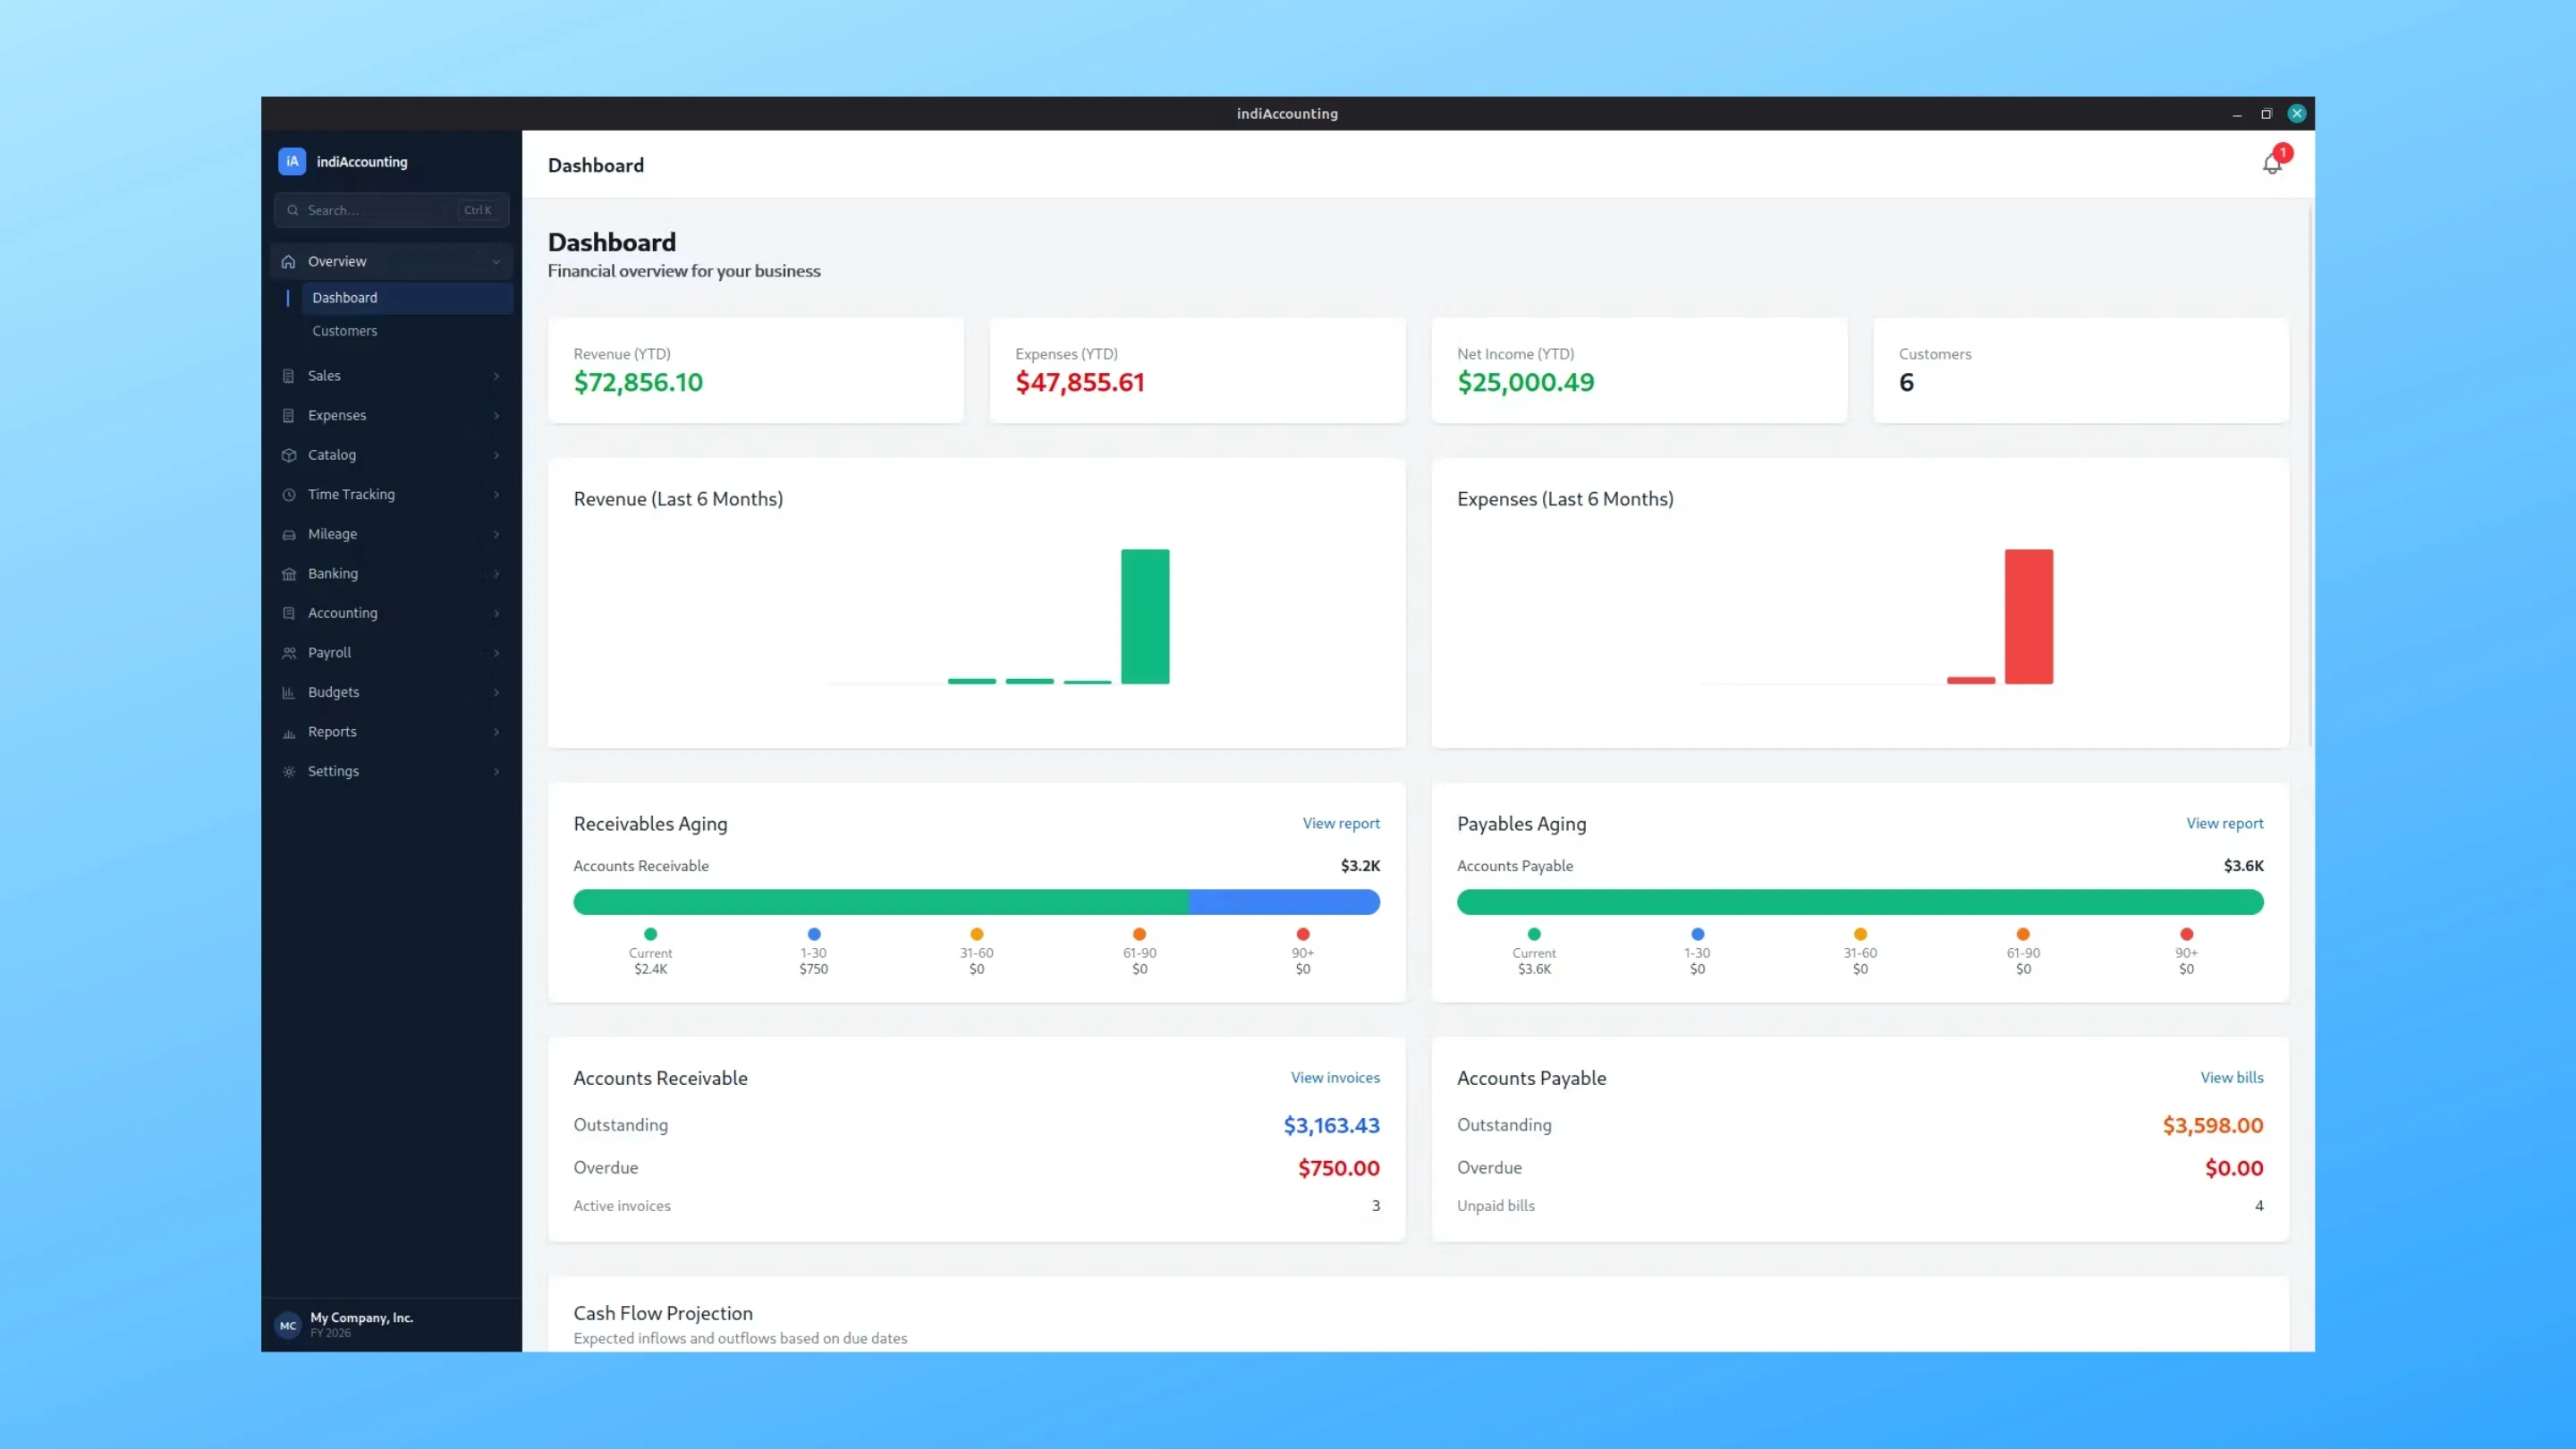Click the Payroll people icon
2576x1449 pixels.
point(289,653)
